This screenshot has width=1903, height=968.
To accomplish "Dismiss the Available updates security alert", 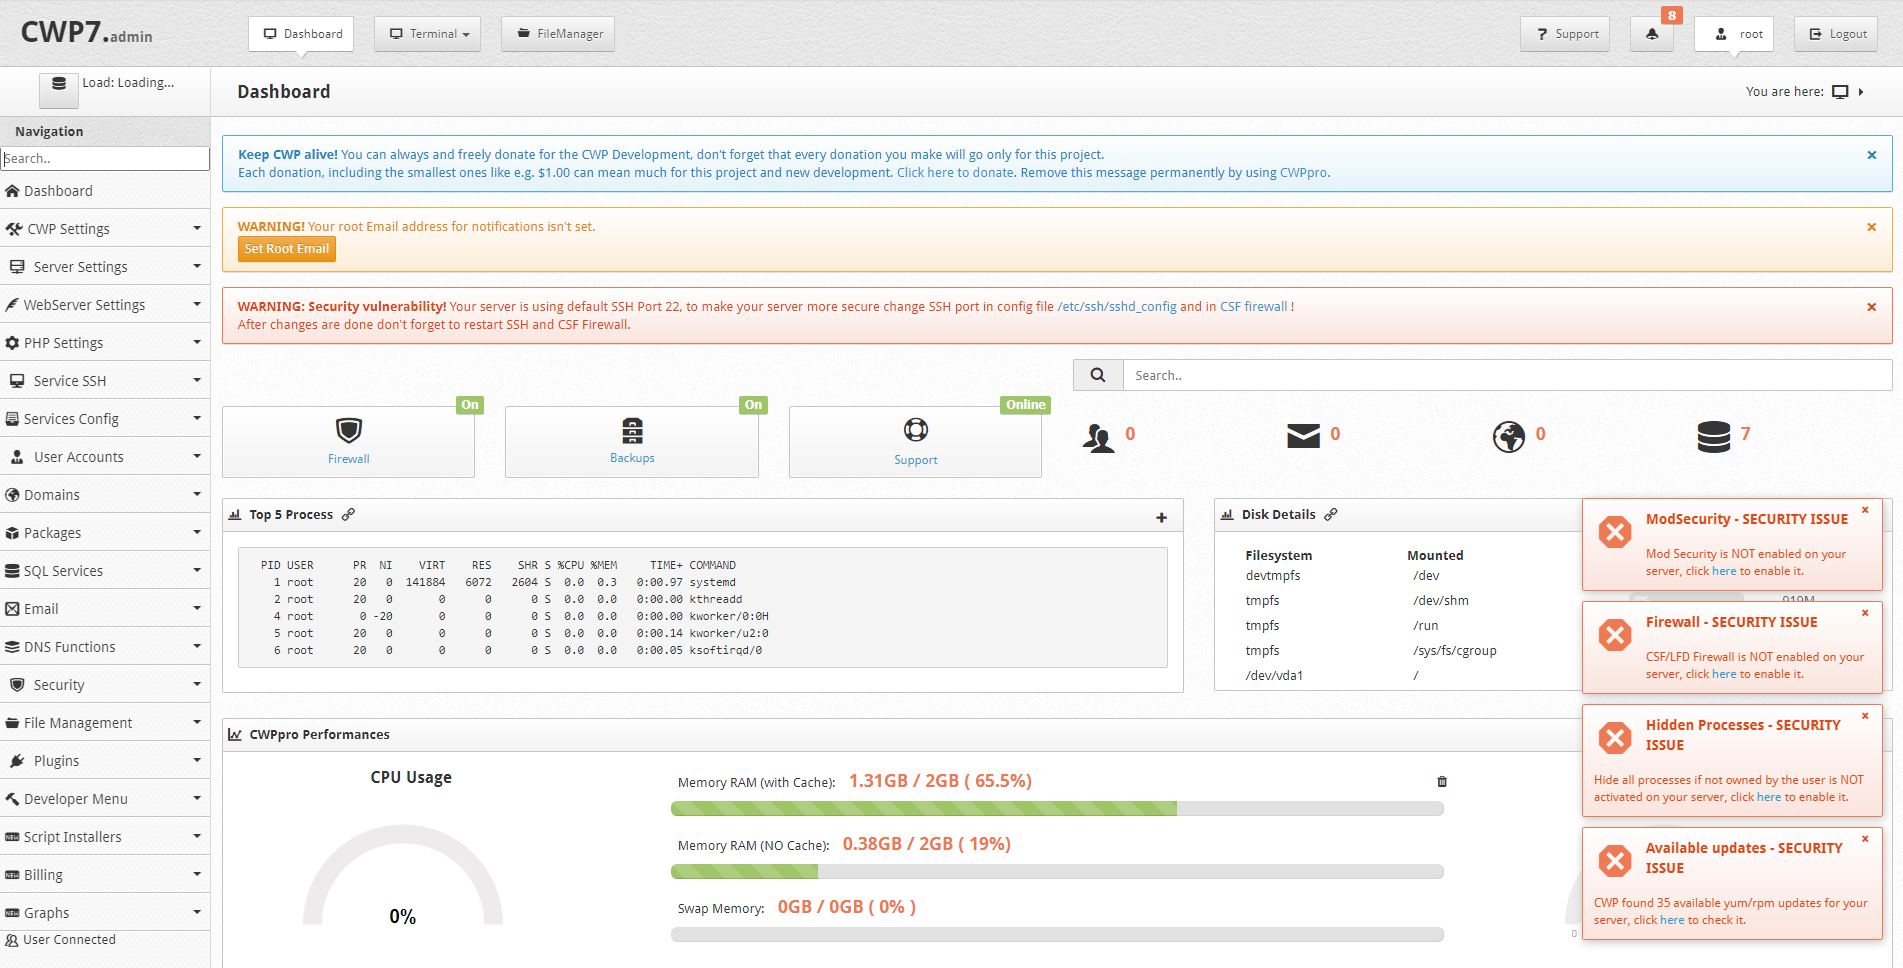I will [1865, 839].
